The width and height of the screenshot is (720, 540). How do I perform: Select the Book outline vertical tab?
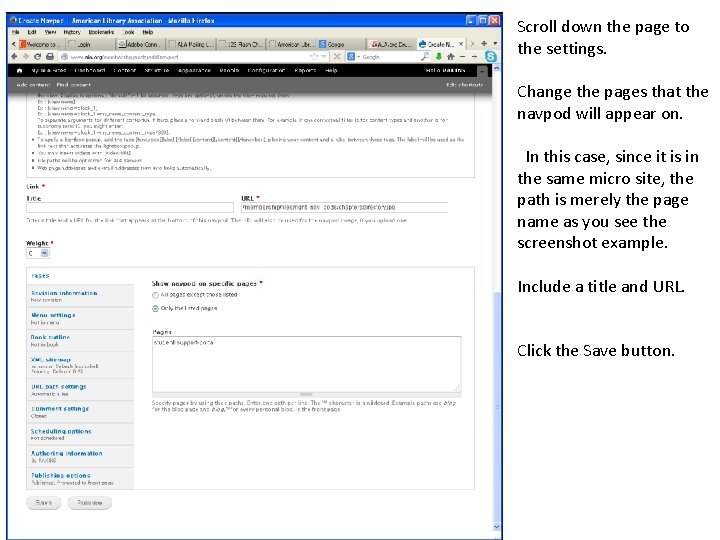click(x=80, y=340)
